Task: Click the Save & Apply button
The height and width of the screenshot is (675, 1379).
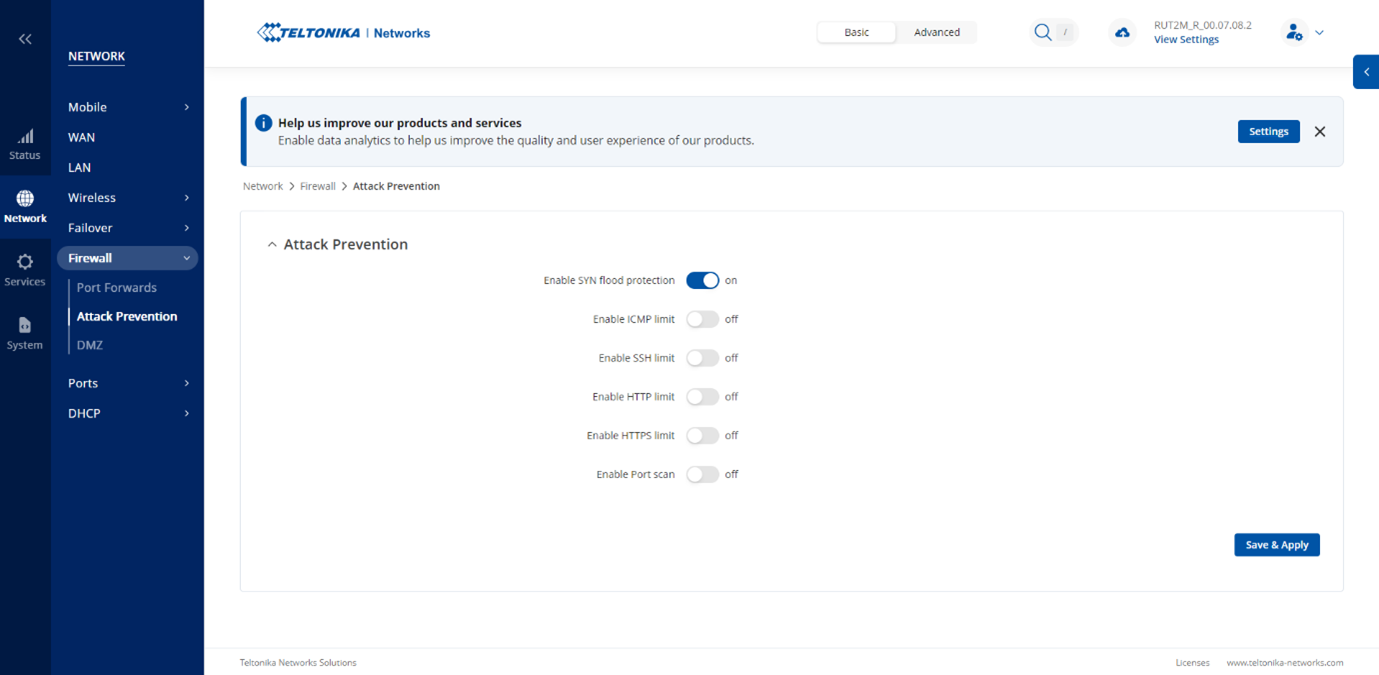Action: pyautogui.click(x=1276, y=545)
